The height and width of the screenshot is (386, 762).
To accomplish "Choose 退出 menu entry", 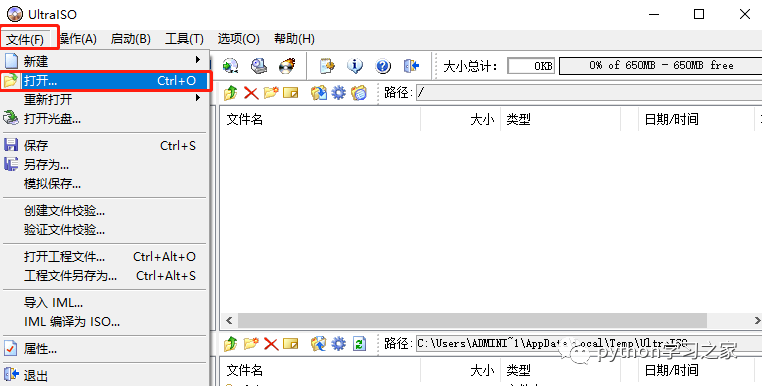I will coord(104,375).
